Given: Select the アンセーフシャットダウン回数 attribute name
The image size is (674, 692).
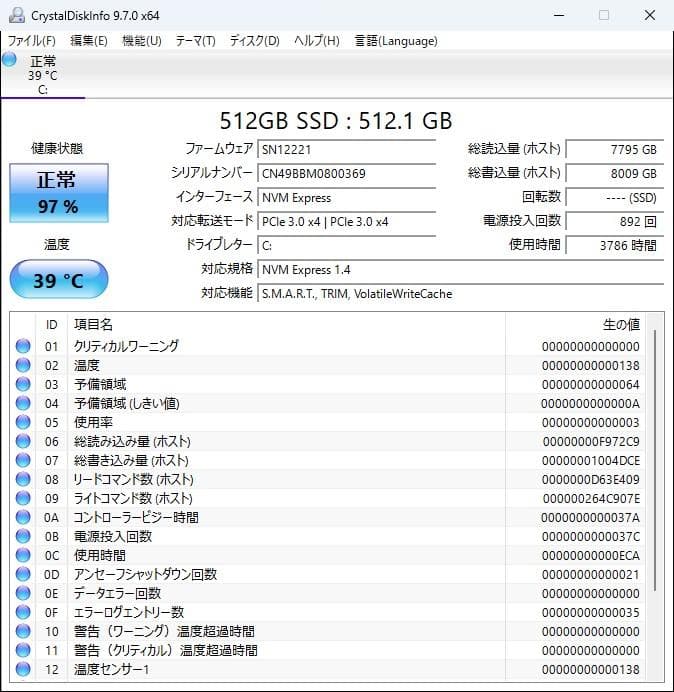Looking at the screenshot, I should tap(145, 574).
